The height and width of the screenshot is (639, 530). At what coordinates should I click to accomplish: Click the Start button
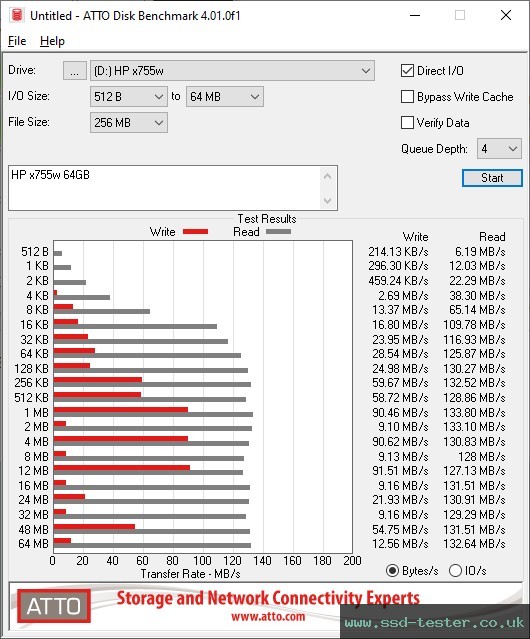click(492, 178)
